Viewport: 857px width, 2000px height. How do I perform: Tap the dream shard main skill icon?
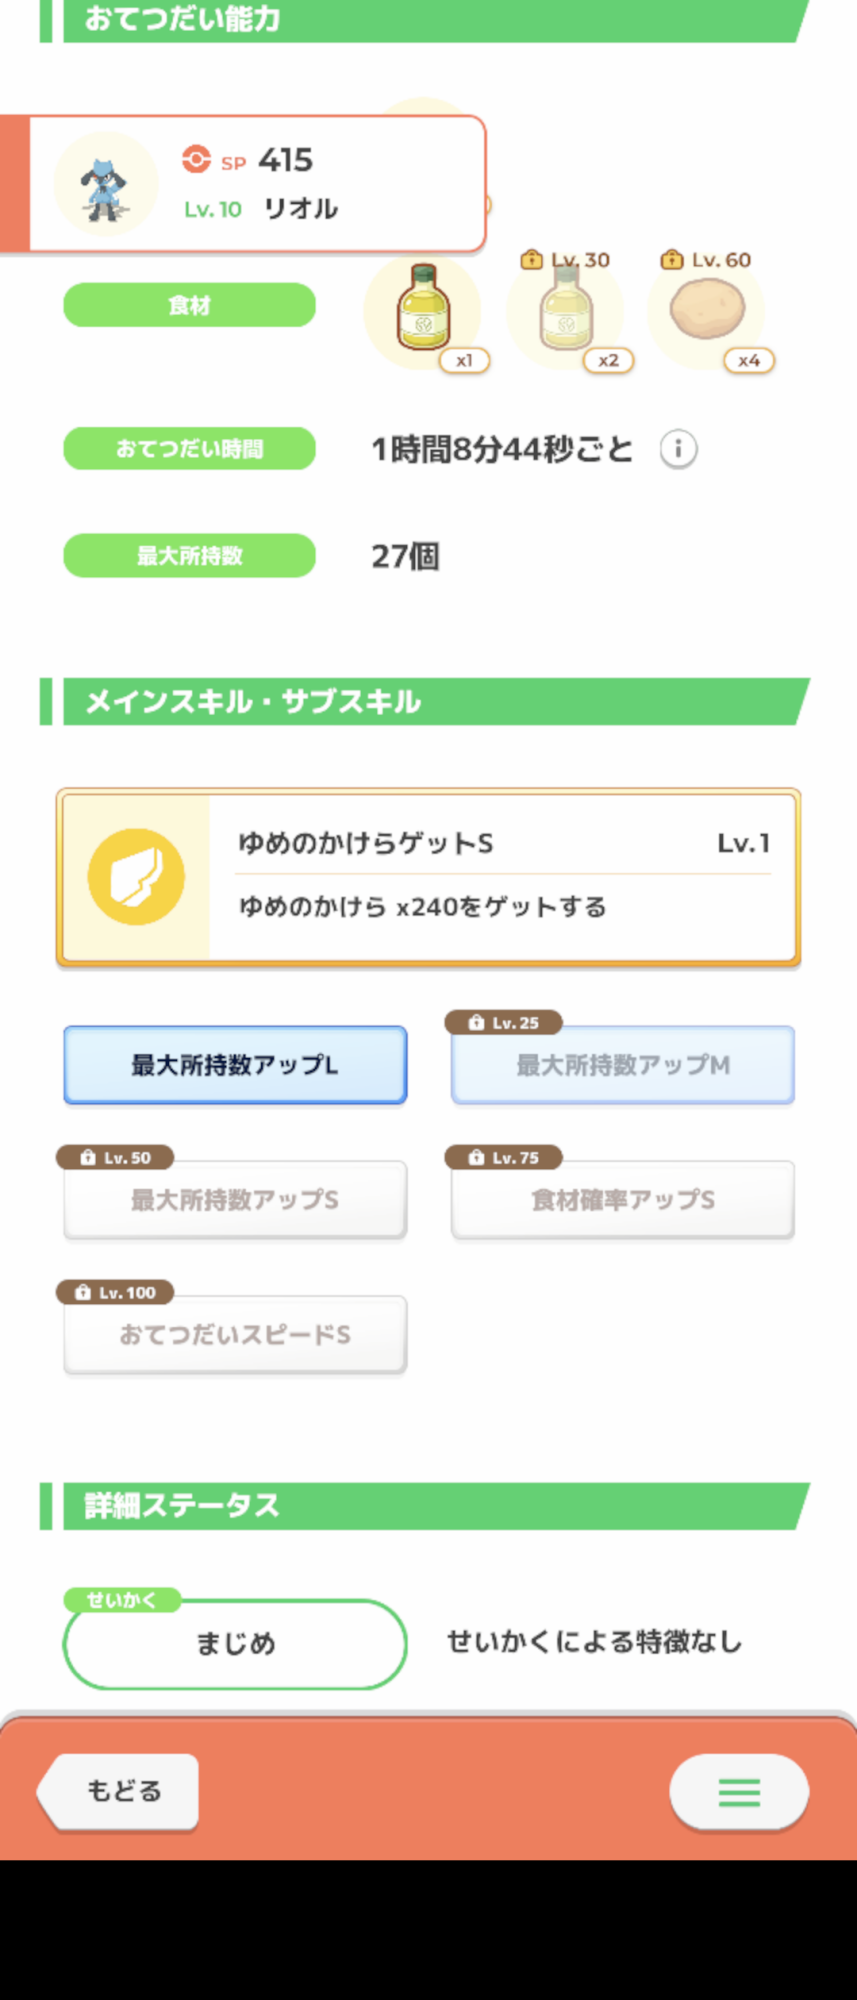(136, 877)
